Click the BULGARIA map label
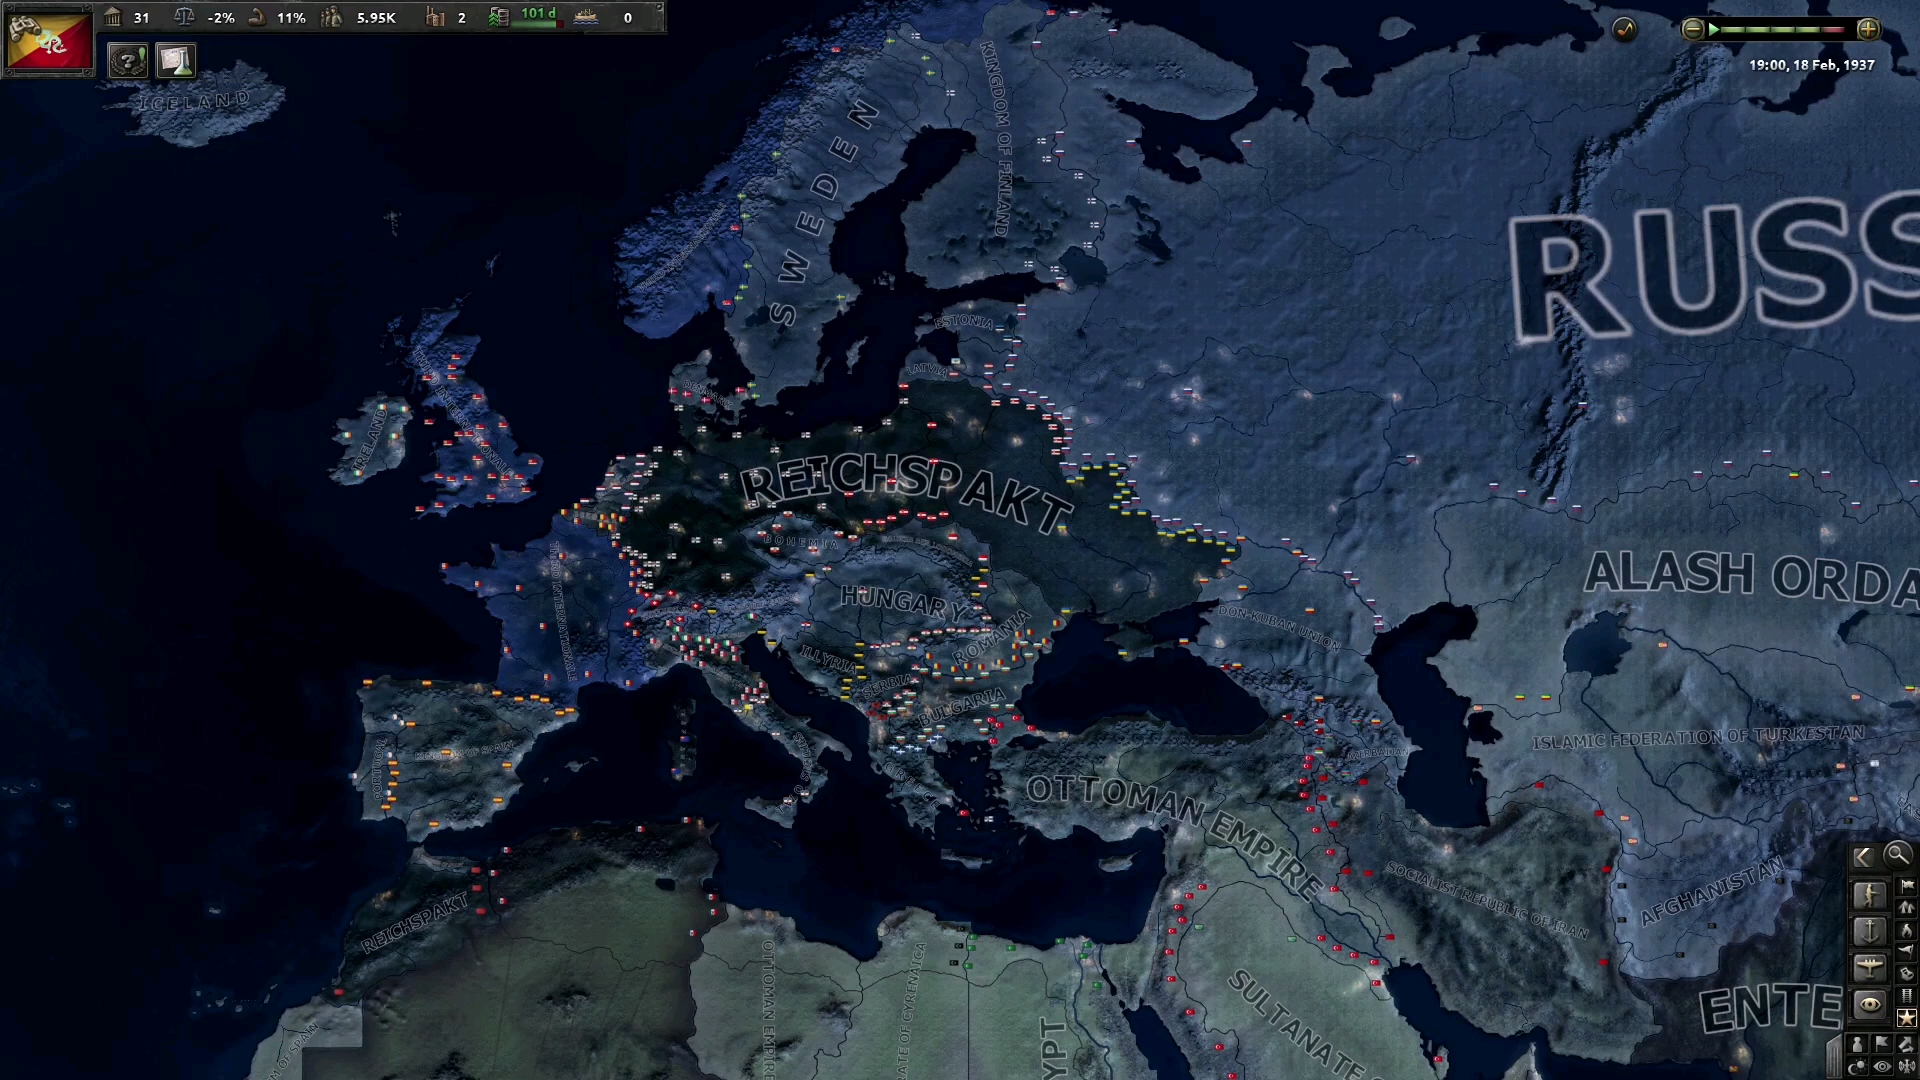Image resolution: width=1920 pixels, height=1080 pixels. (x=962, y=707)
